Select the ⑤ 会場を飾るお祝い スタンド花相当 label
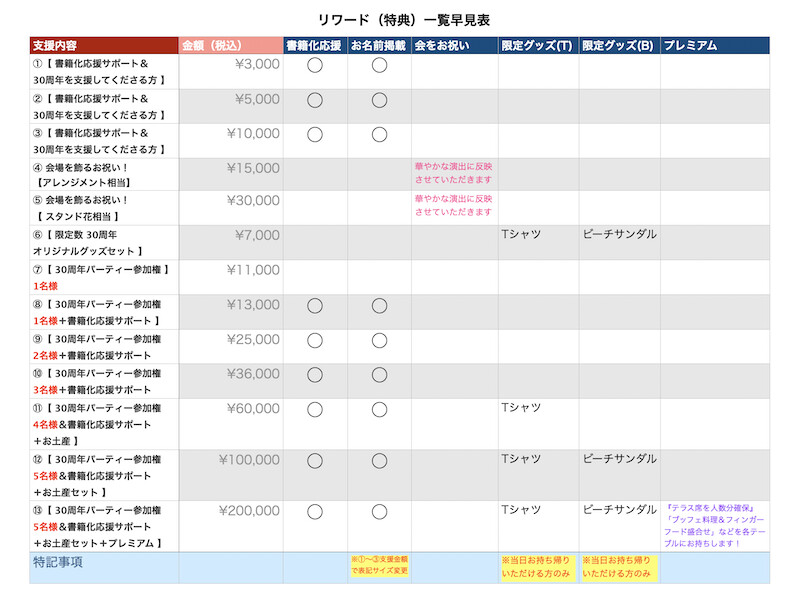The width and height of the screenshot is (800, 597). click(80, 208)
